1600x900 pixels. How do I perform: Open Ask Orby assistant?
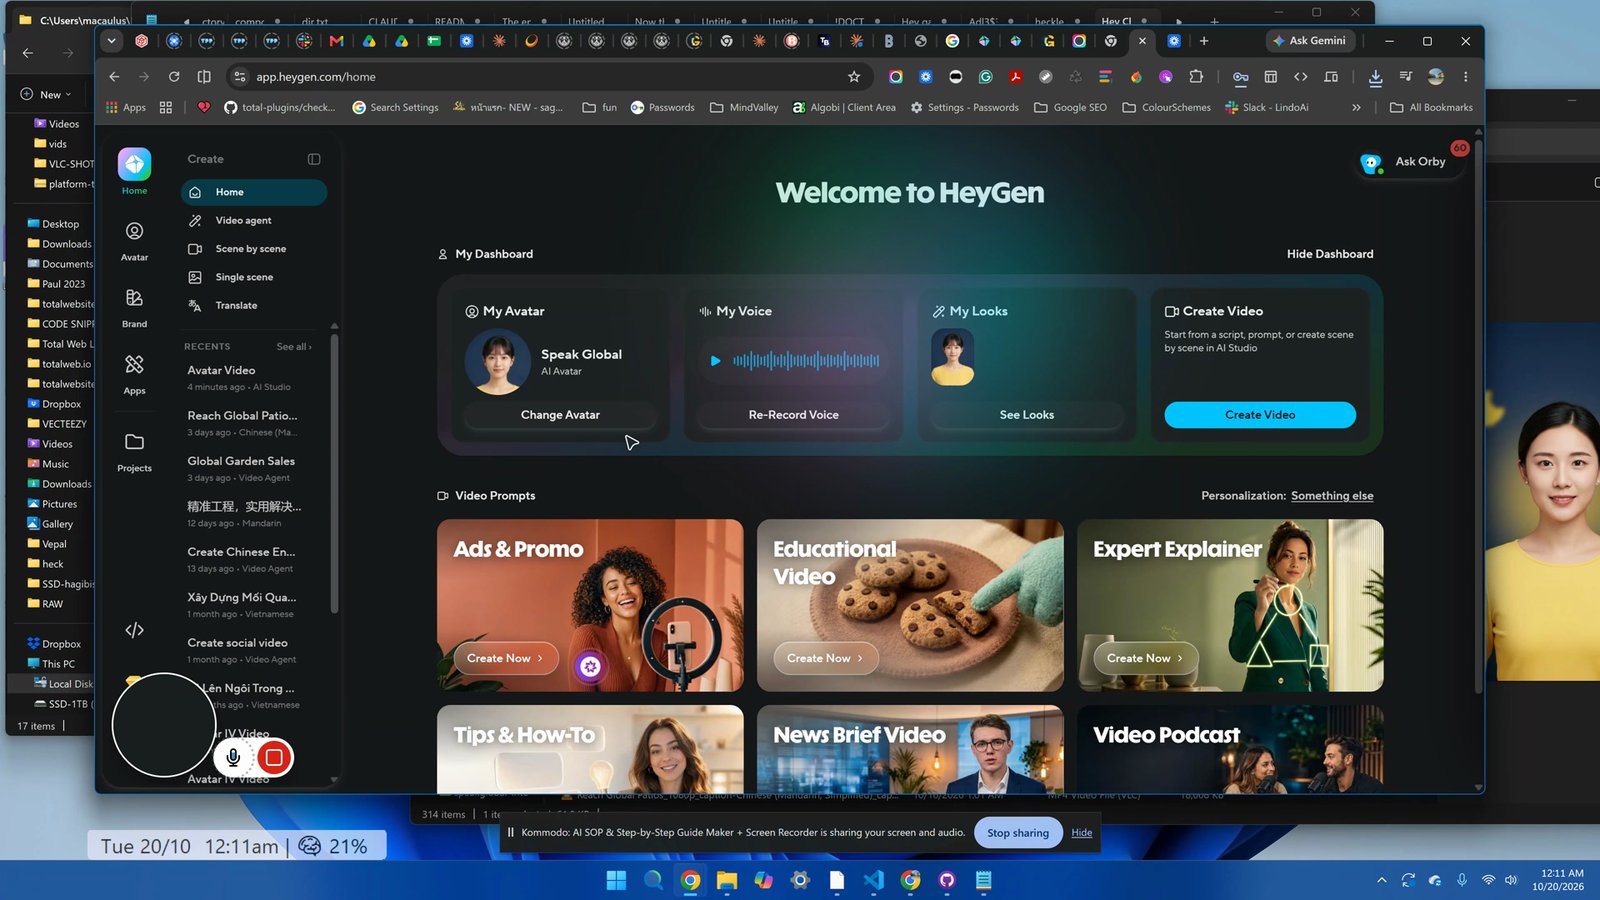[1411, 162]
